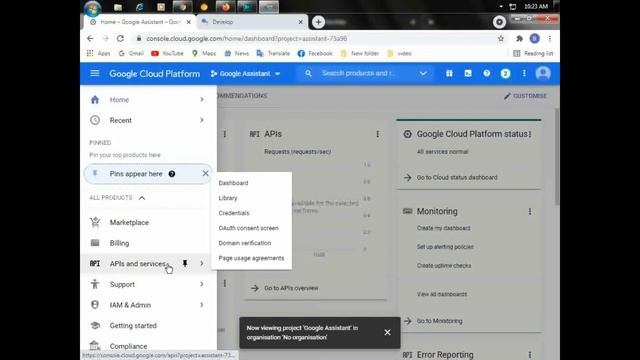The width and height of the screenshot is (640, 360).
Task: Open the hamburger navigation menu
Action: pyautogui.click(x=95, y=73)
